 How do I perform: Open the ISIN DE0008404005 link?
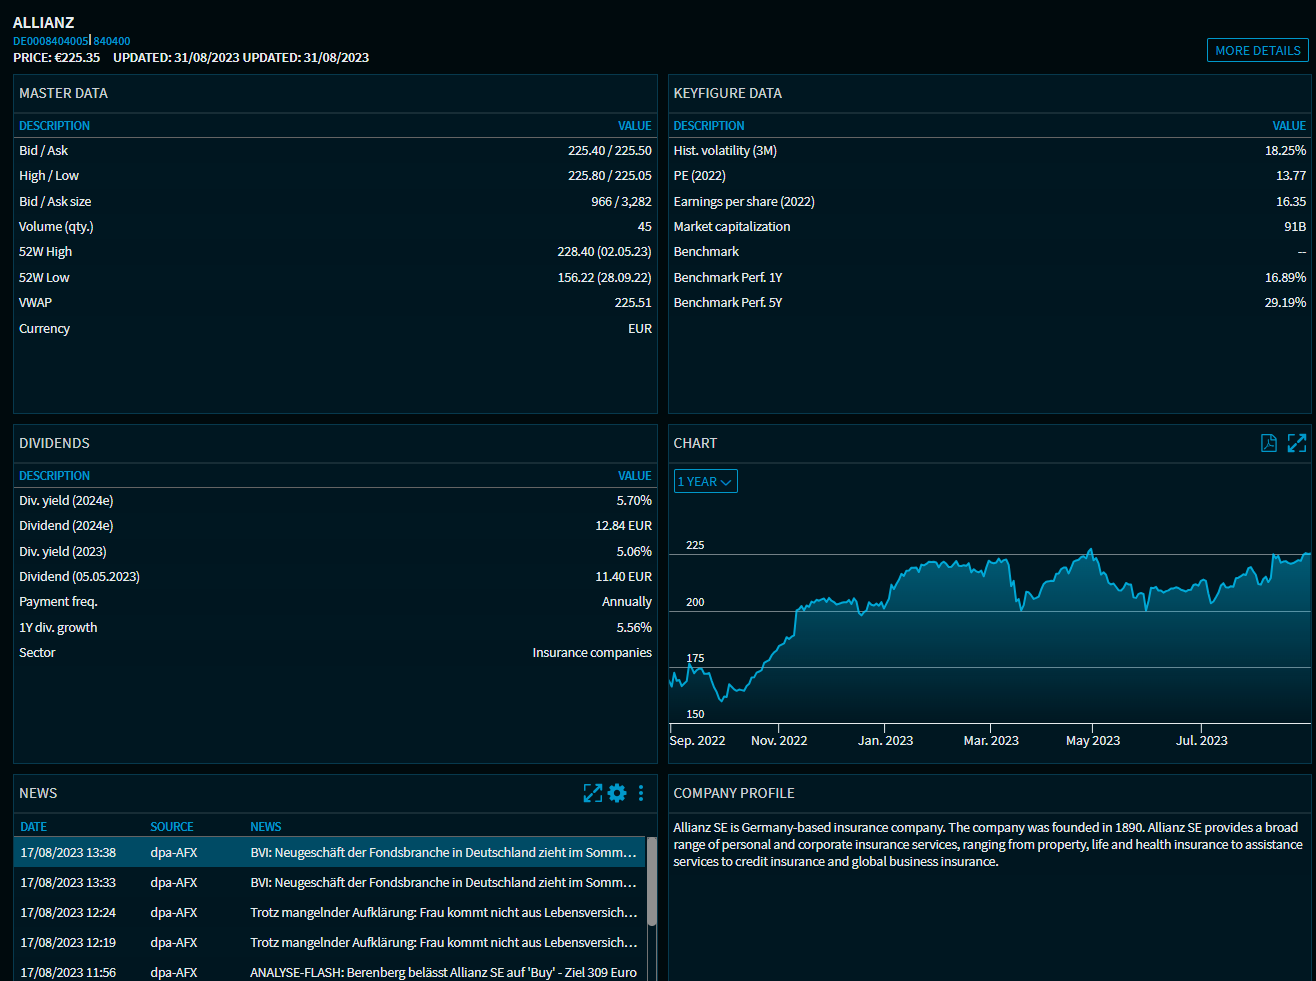(50, 41)
